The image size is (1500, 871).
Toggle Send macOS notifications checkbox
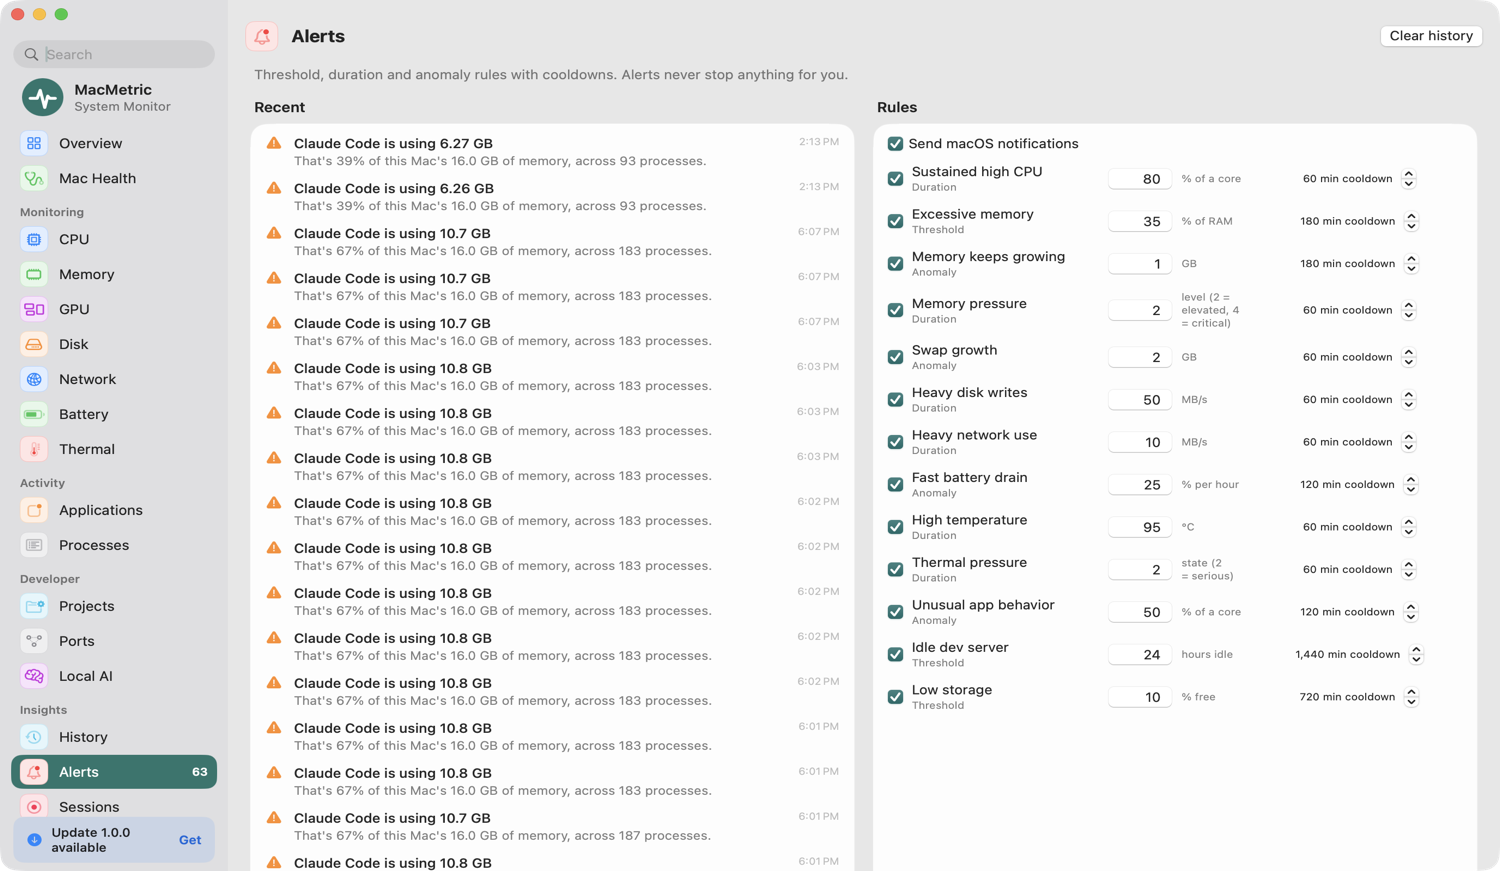click(895, 144)
